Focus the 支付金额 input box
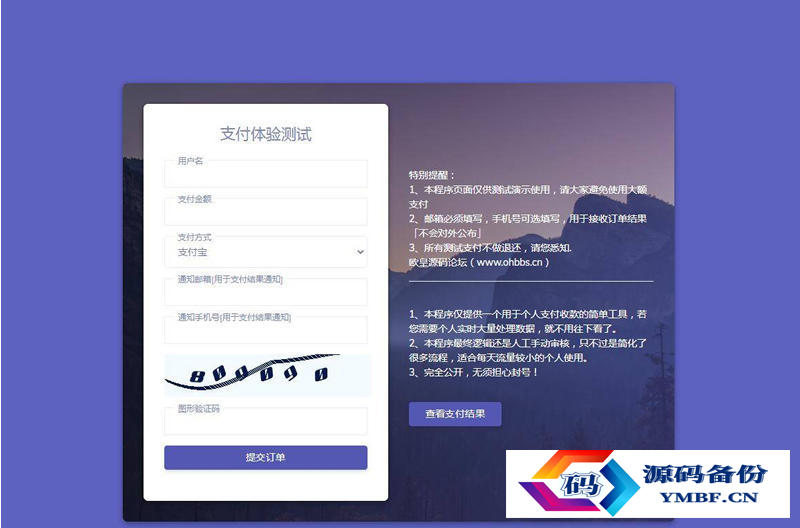The width and height of the screenshot is (800, 528). pos(265,212)
